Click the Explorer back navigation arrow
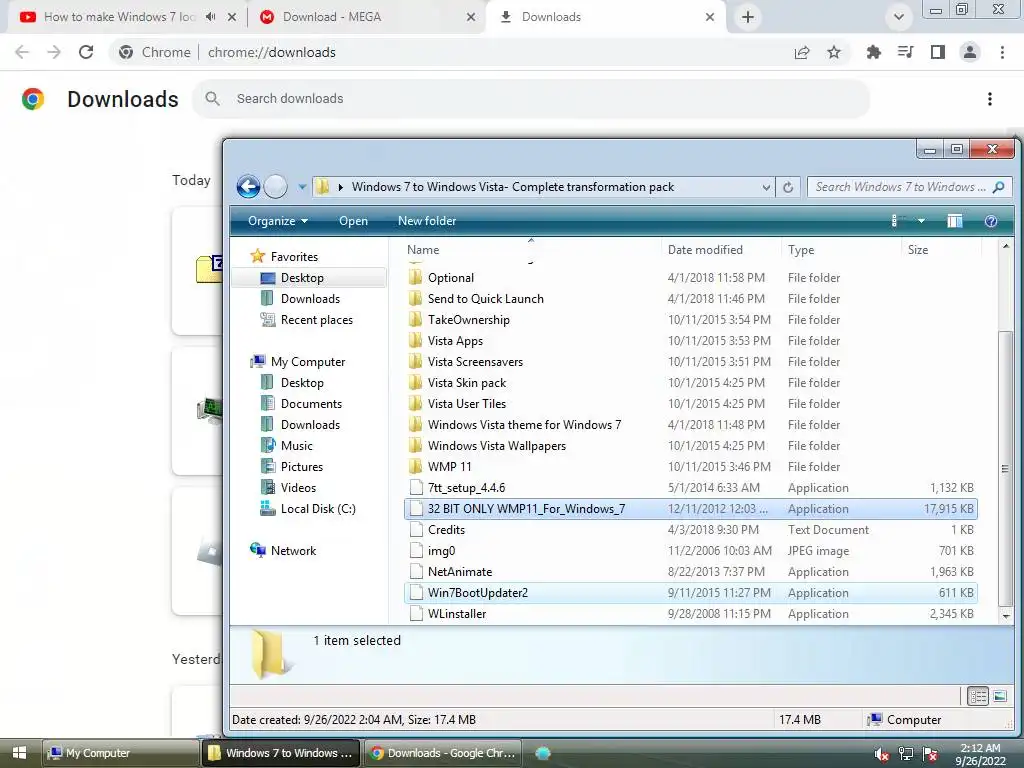This screenshot has height=768, width=1024. (x=248, y=187)
